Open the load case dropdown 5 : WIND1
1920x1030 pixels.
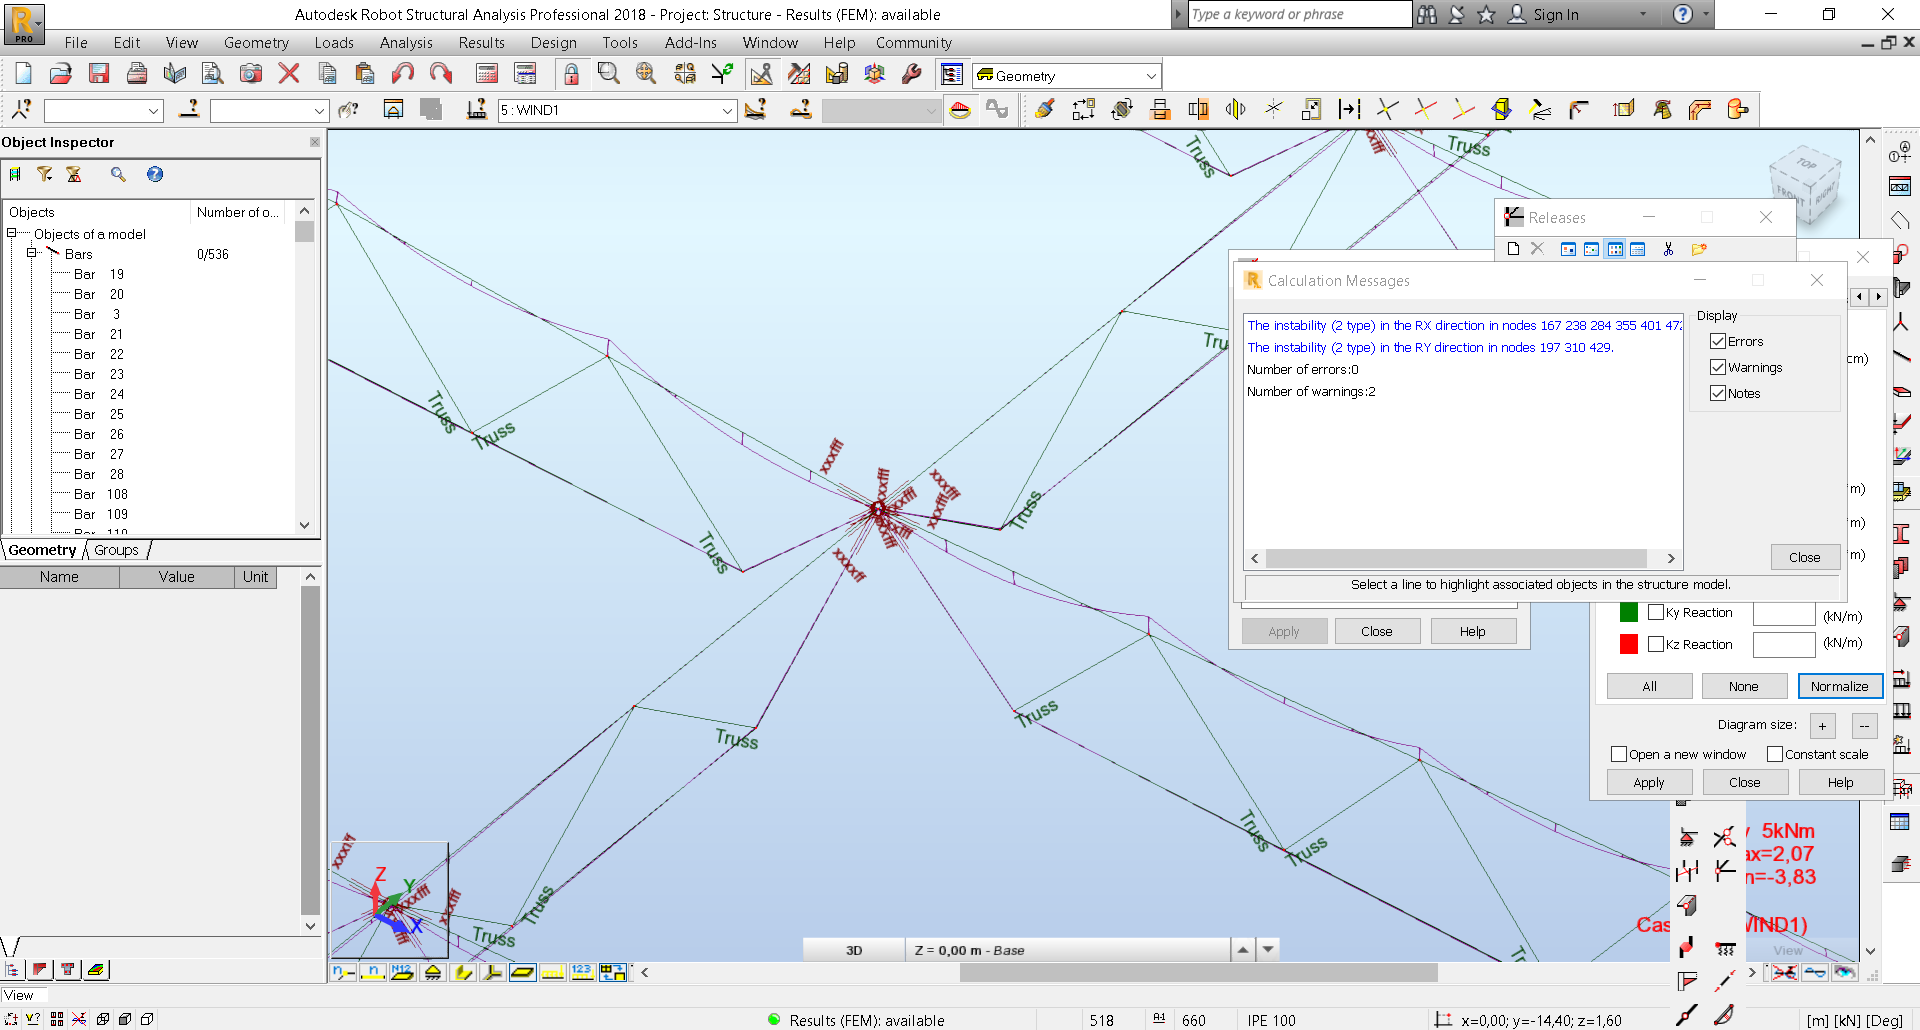coord(727,111)
